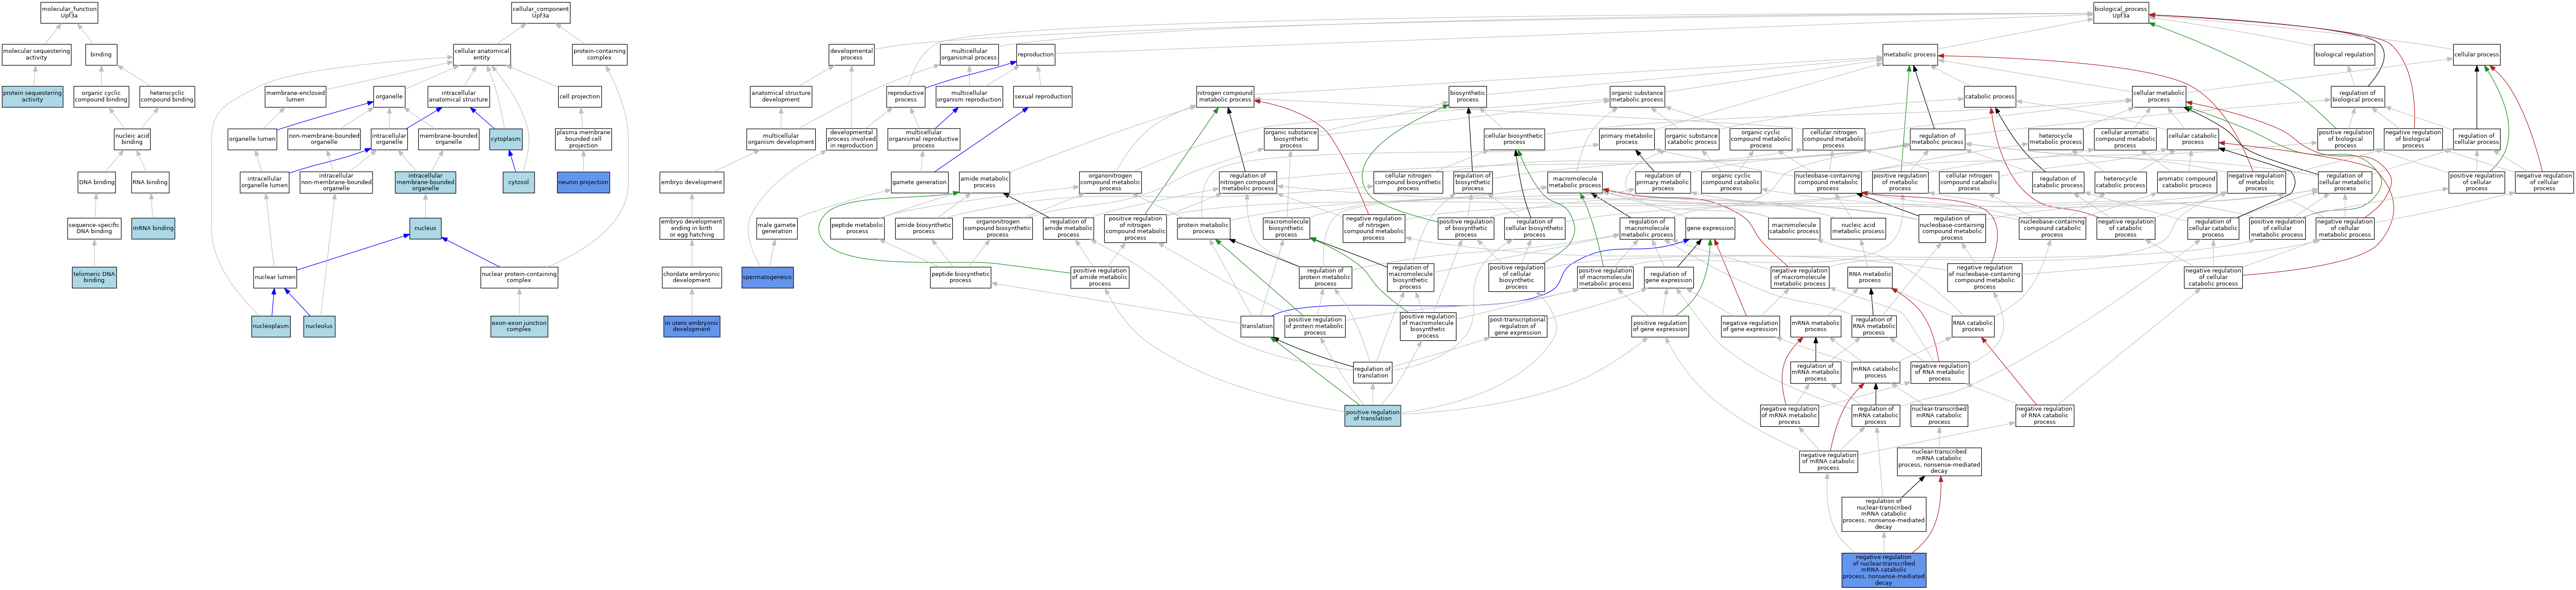The width and height of the screenshot is (2576, 590).
Task: Click the RNA binding node
Action: 150,182
